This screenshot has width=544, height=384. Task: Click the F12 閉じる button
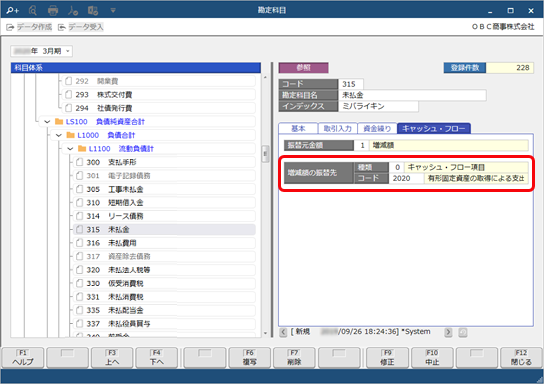(x=521, y=358)
